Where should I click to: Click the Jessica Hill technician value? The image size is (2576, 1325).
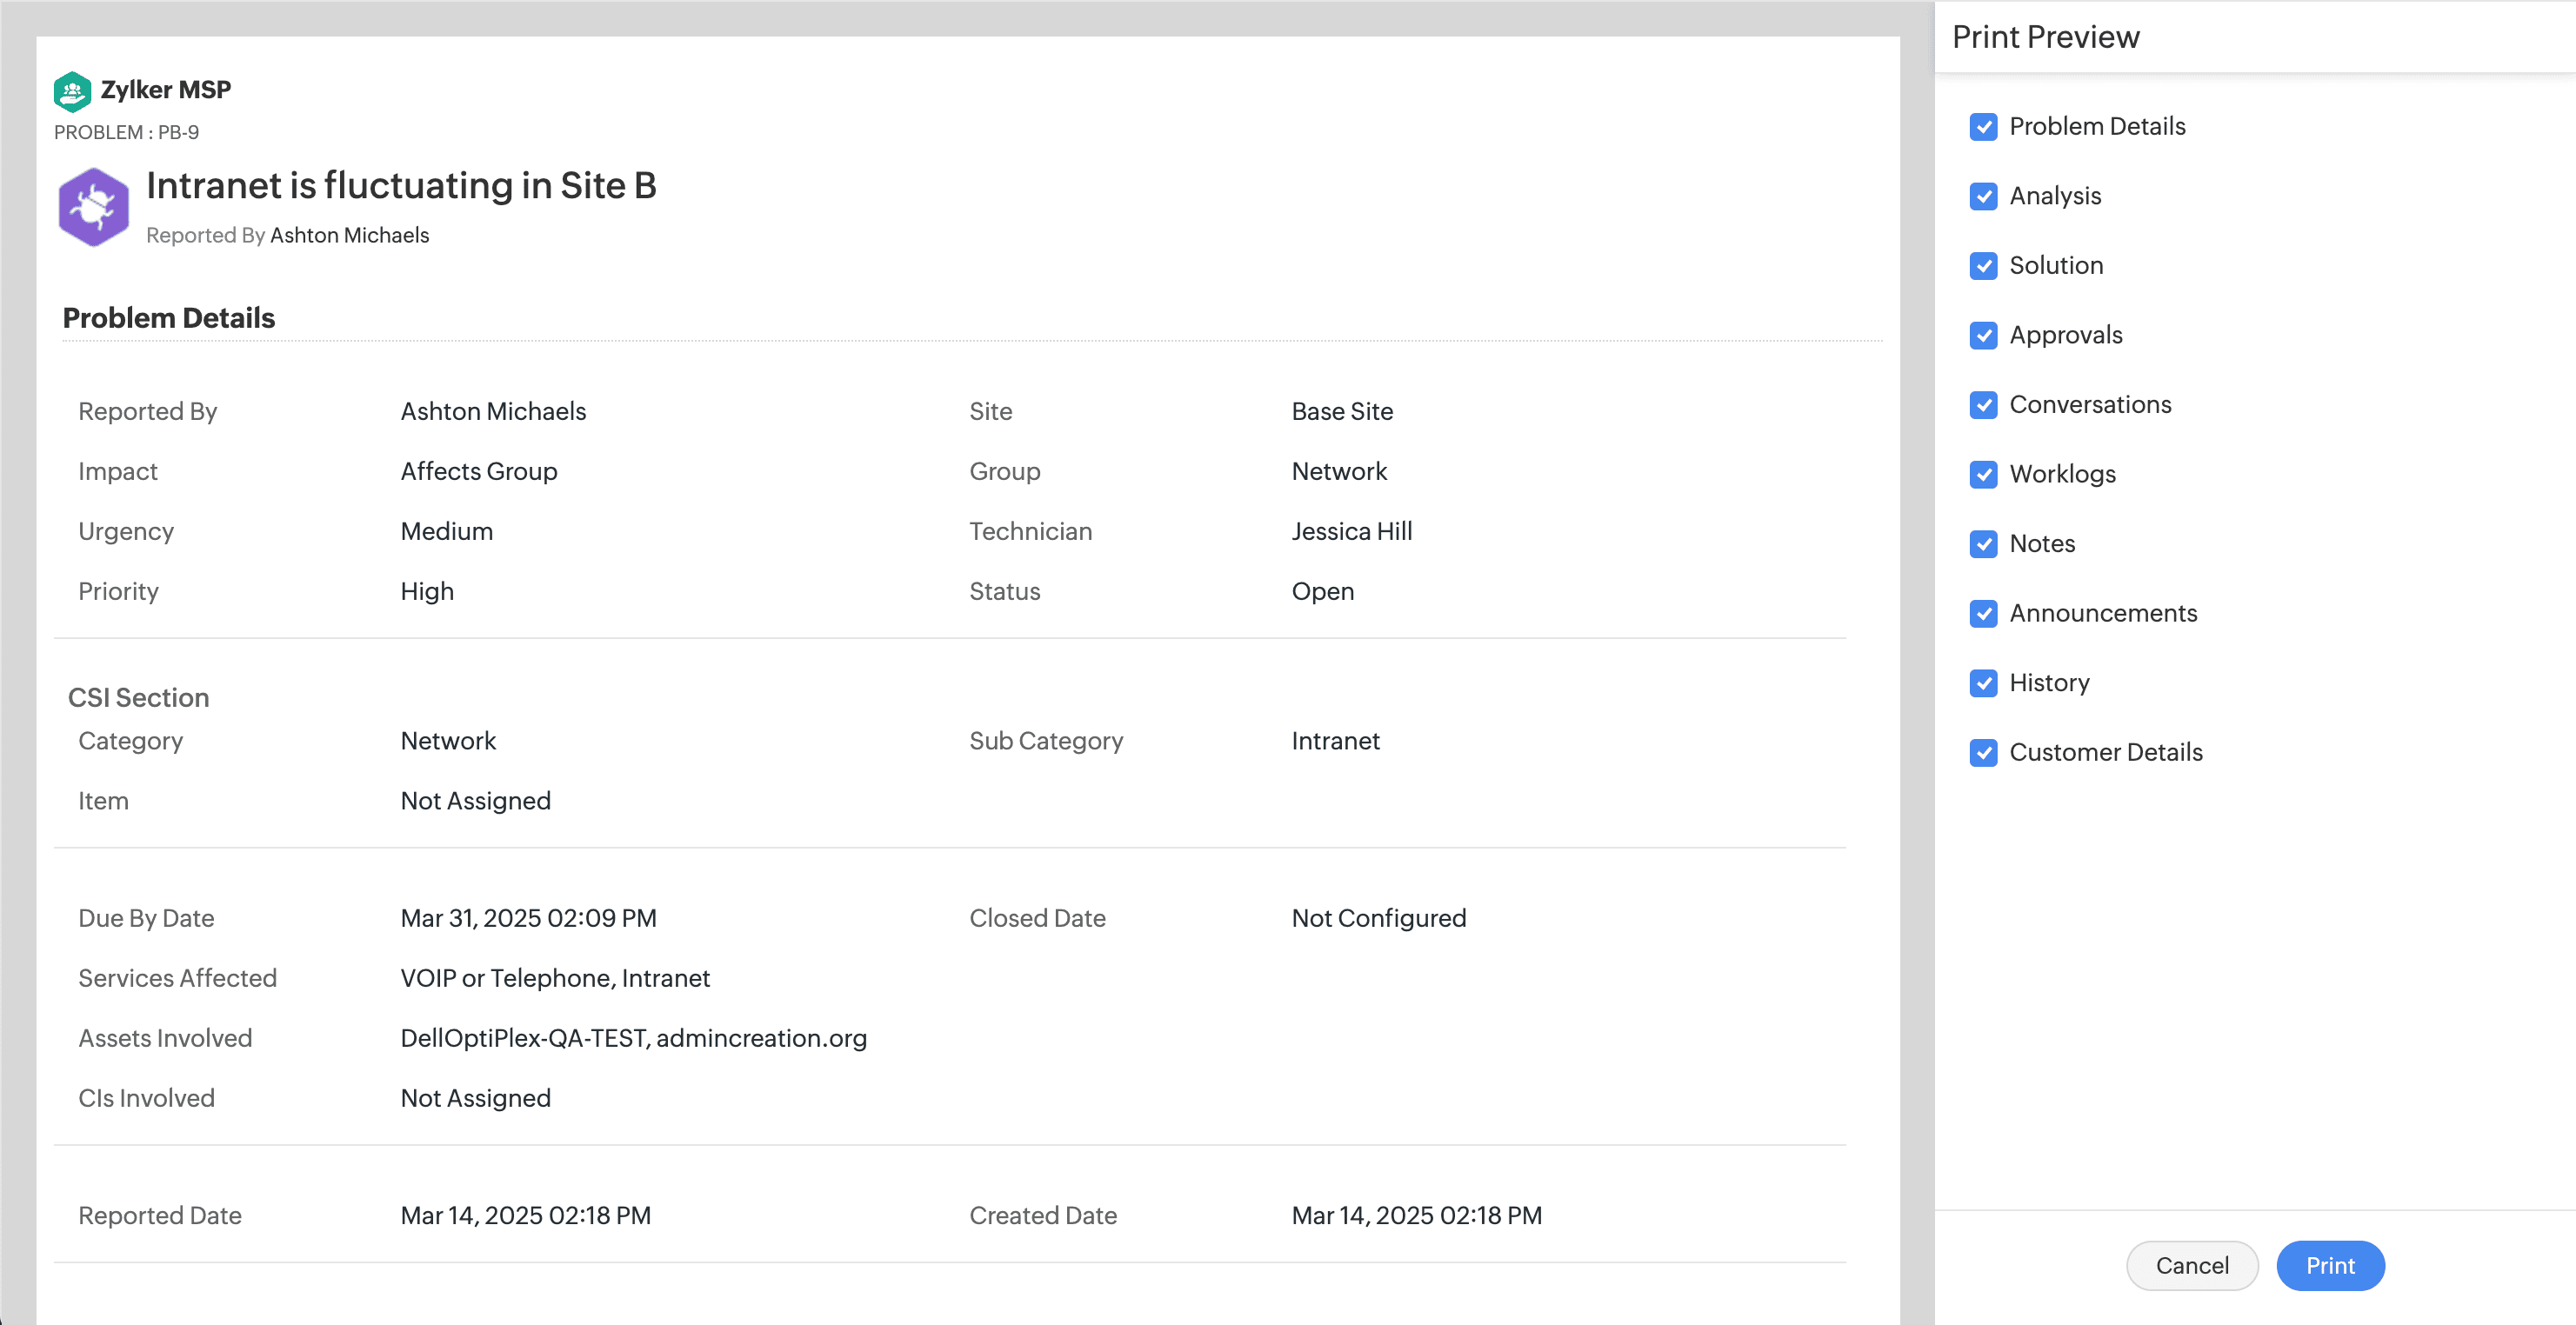click(1351, 531)
